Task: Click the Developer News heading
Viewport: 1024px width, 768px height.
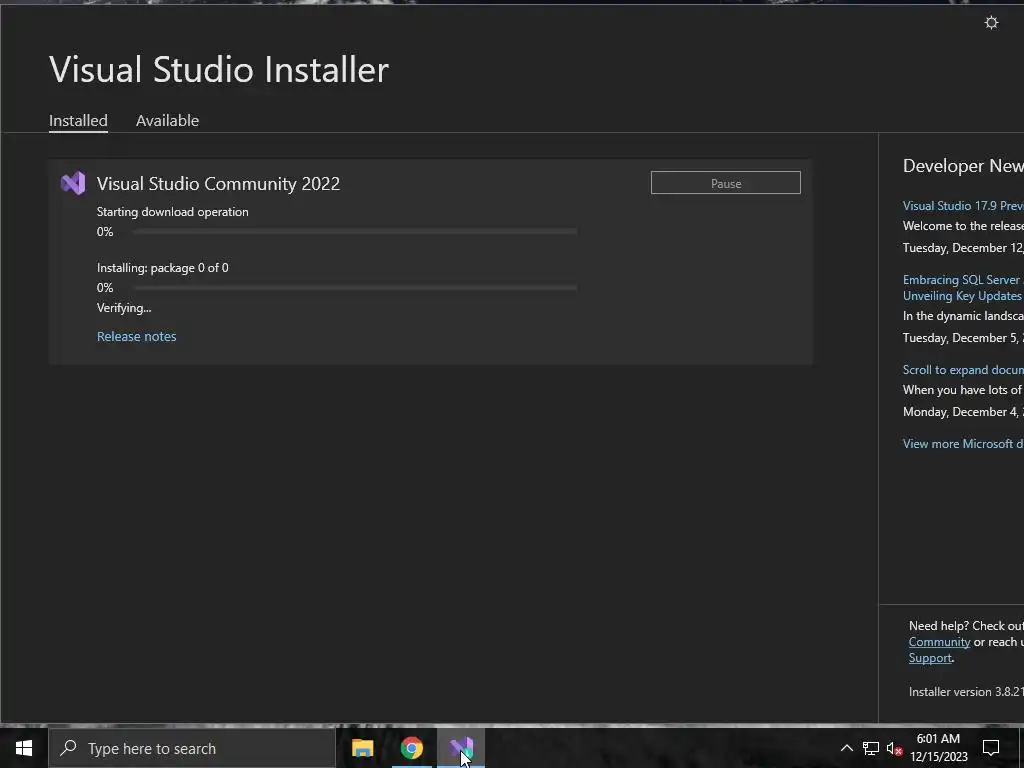Action: click(963, 166)
